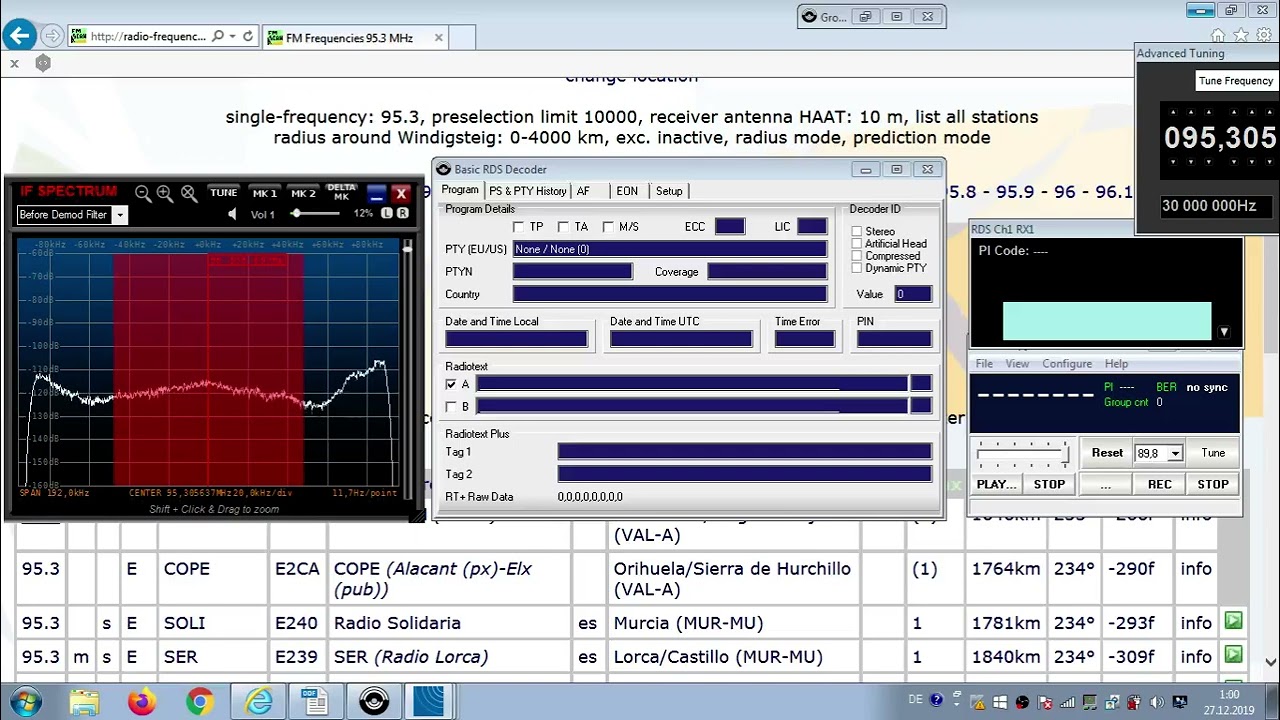
Task: Open the View menu in RDS window
Action: (x=1017, y=364)
